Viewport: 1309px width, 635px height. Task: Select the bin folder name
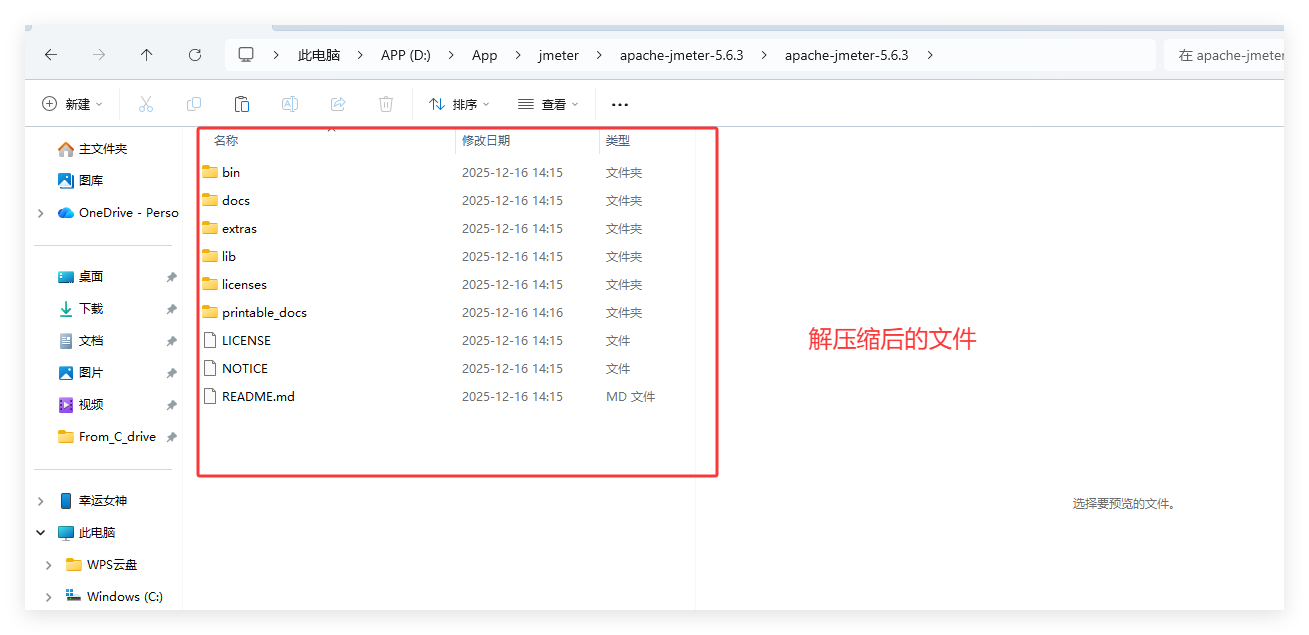(231, 172)
